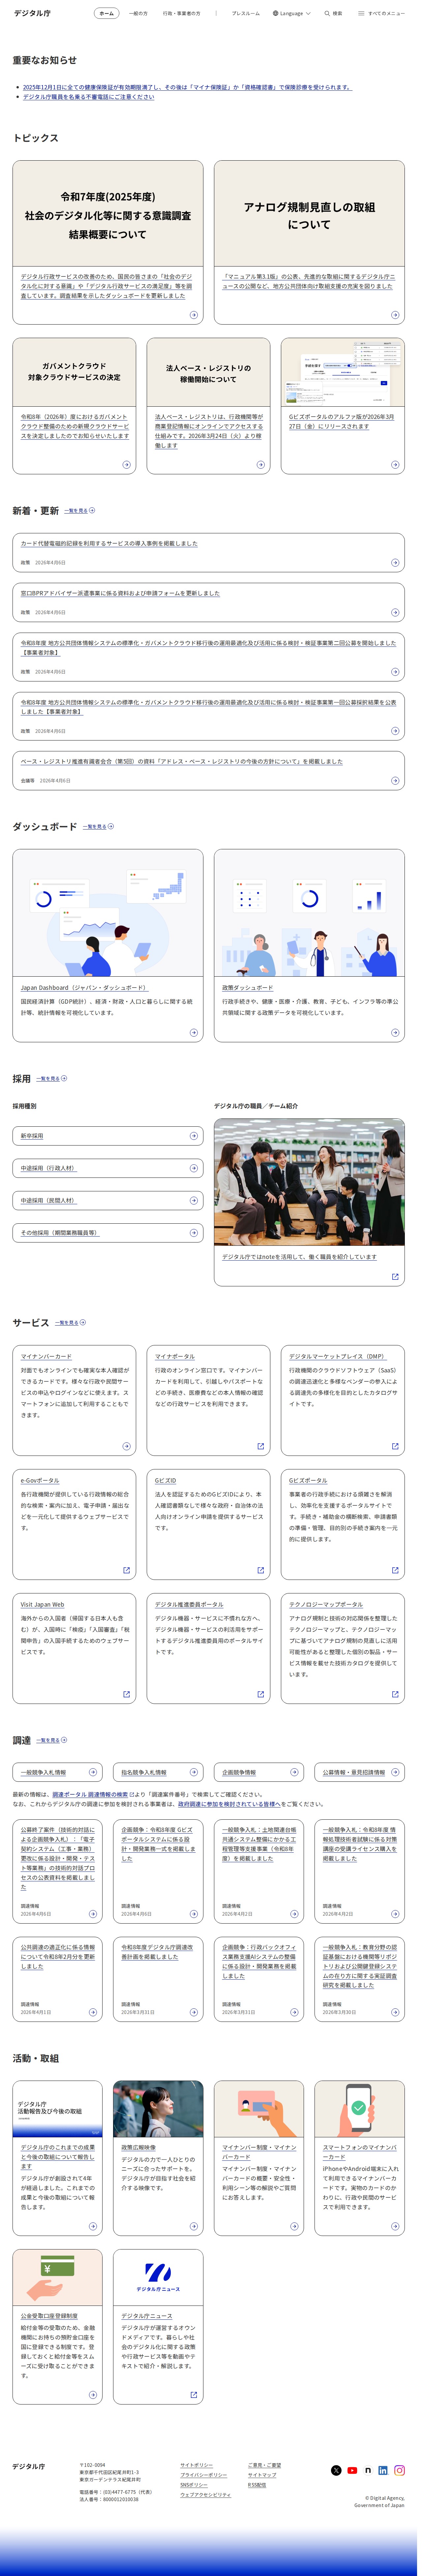Open the 一般競争入札情報 button
This screenshot has width=422, height=2576.
tap(57, 1772)
